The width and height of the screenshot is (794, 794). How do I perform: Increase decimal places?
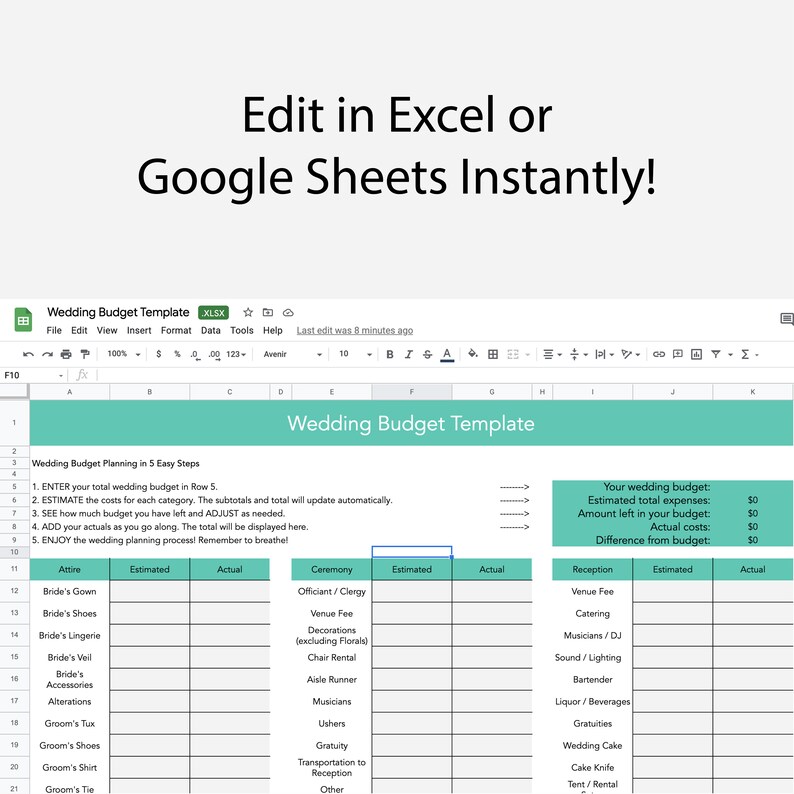click(214, 354)
